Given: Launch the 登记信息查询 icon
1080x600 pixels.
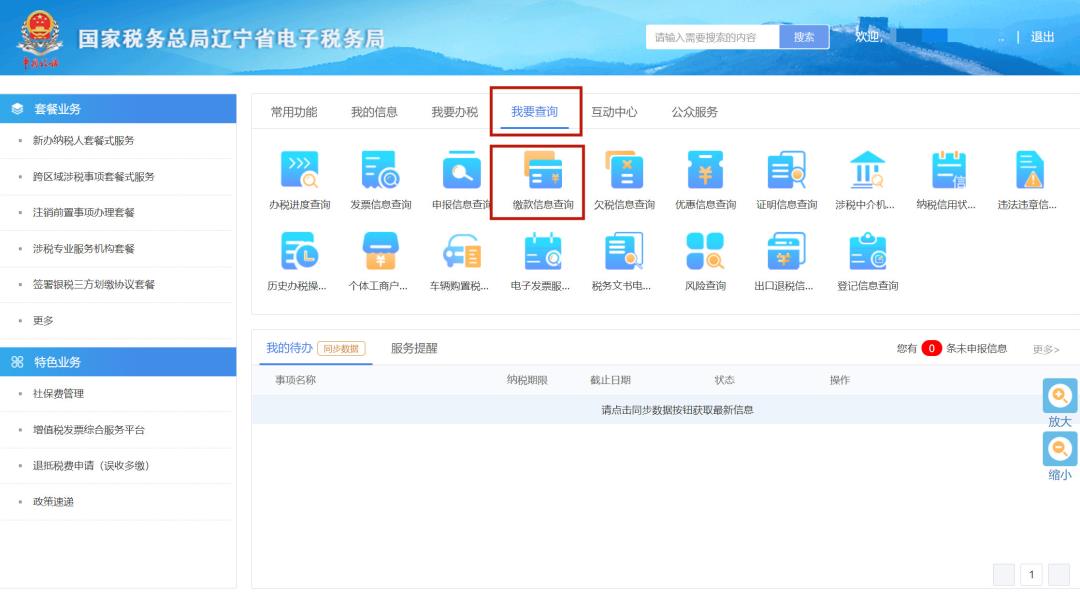Looking at the screenshot, I should [x=867, y=252].
